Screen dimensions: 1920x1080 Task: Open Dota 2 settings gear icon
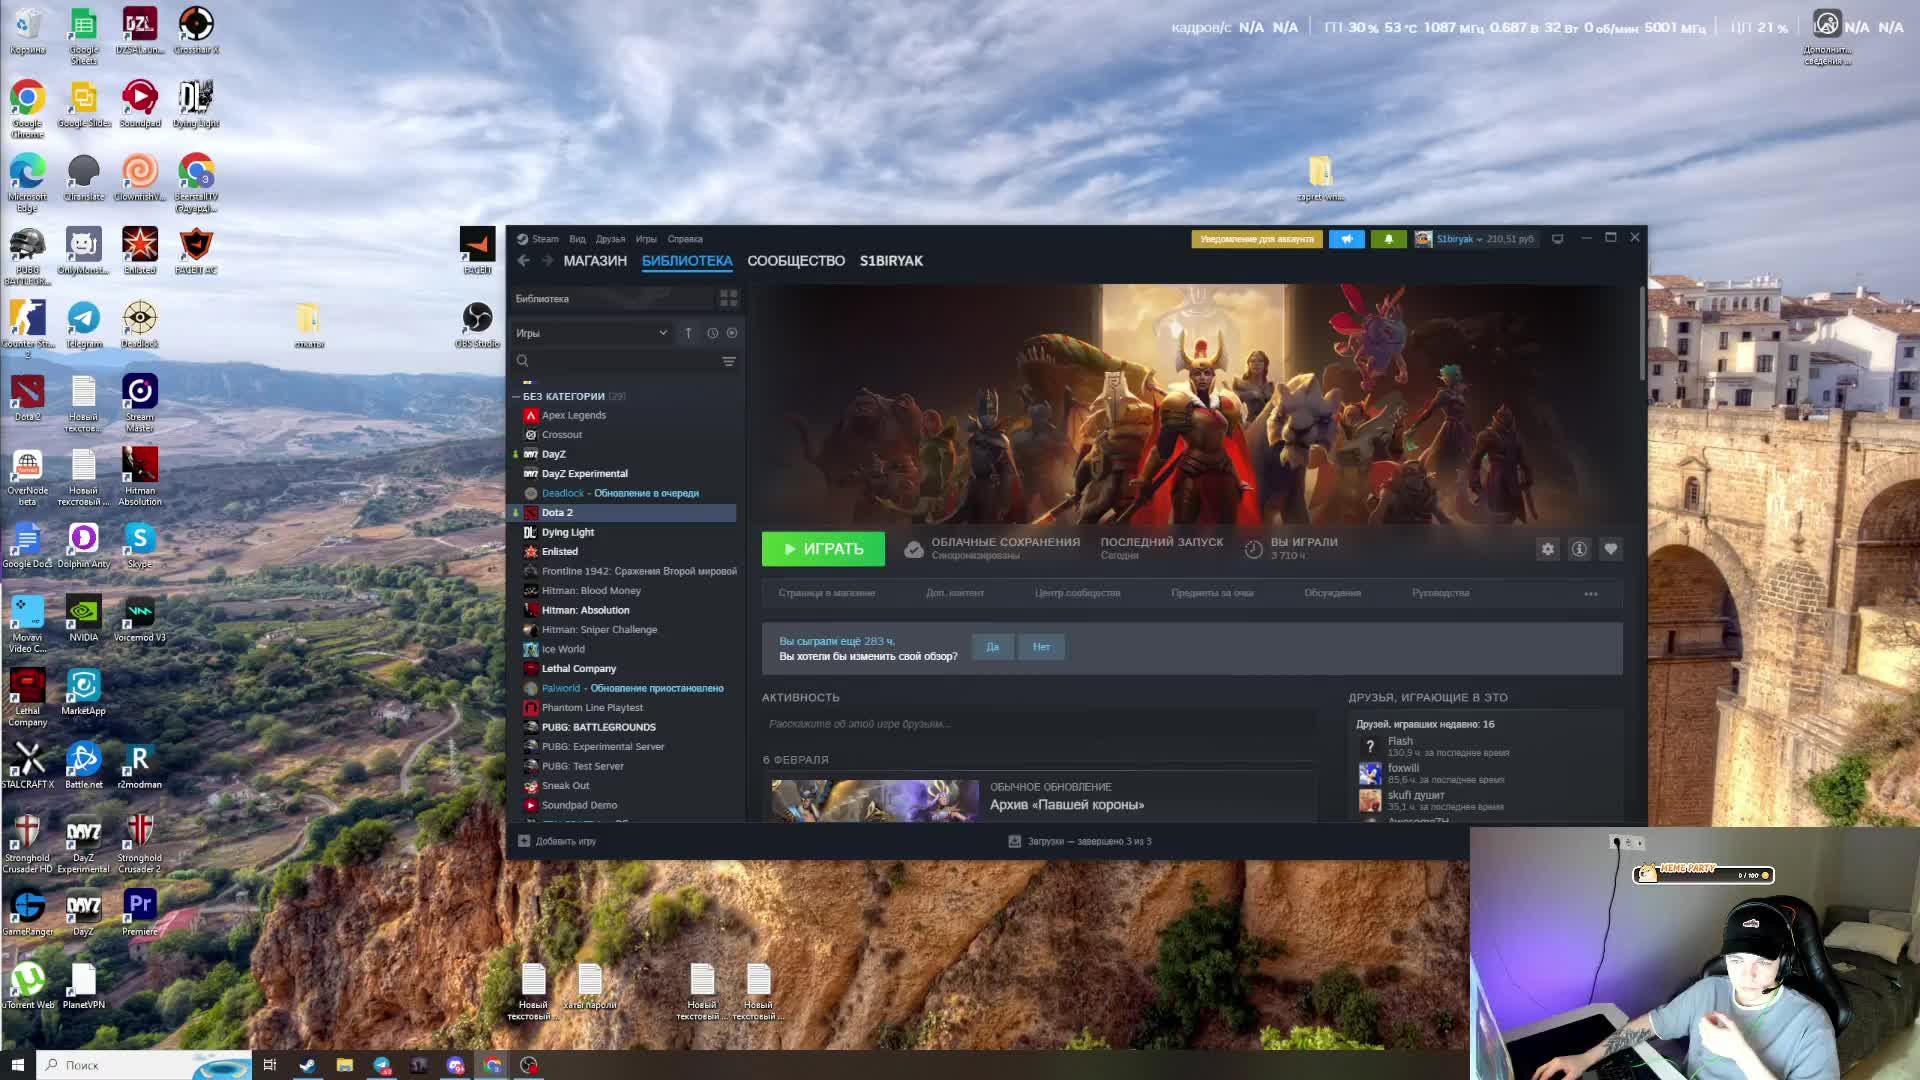(x=1547, y=549)
